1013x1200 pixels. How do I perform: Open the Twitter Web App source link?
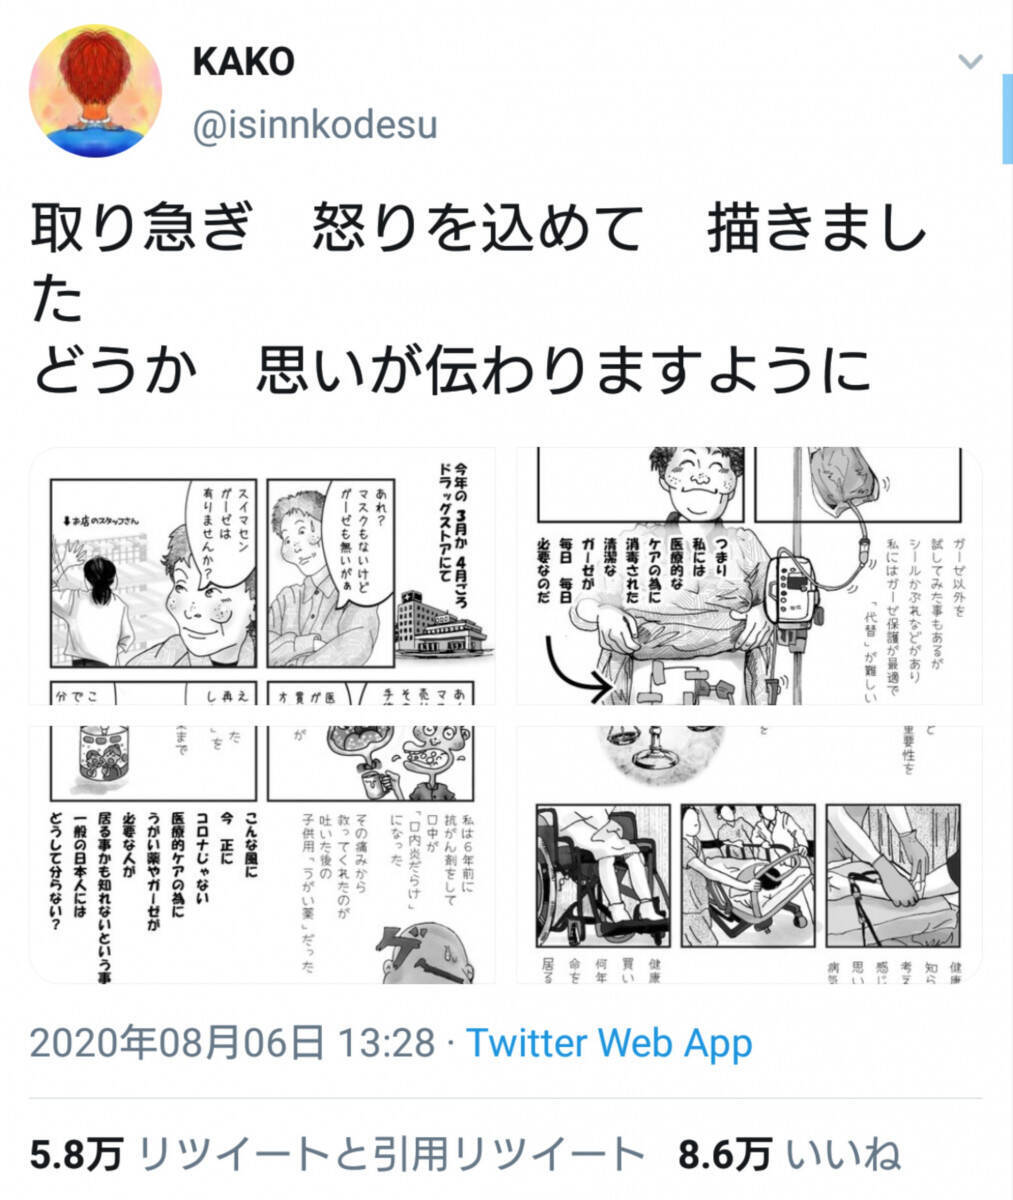point(609,1043)
